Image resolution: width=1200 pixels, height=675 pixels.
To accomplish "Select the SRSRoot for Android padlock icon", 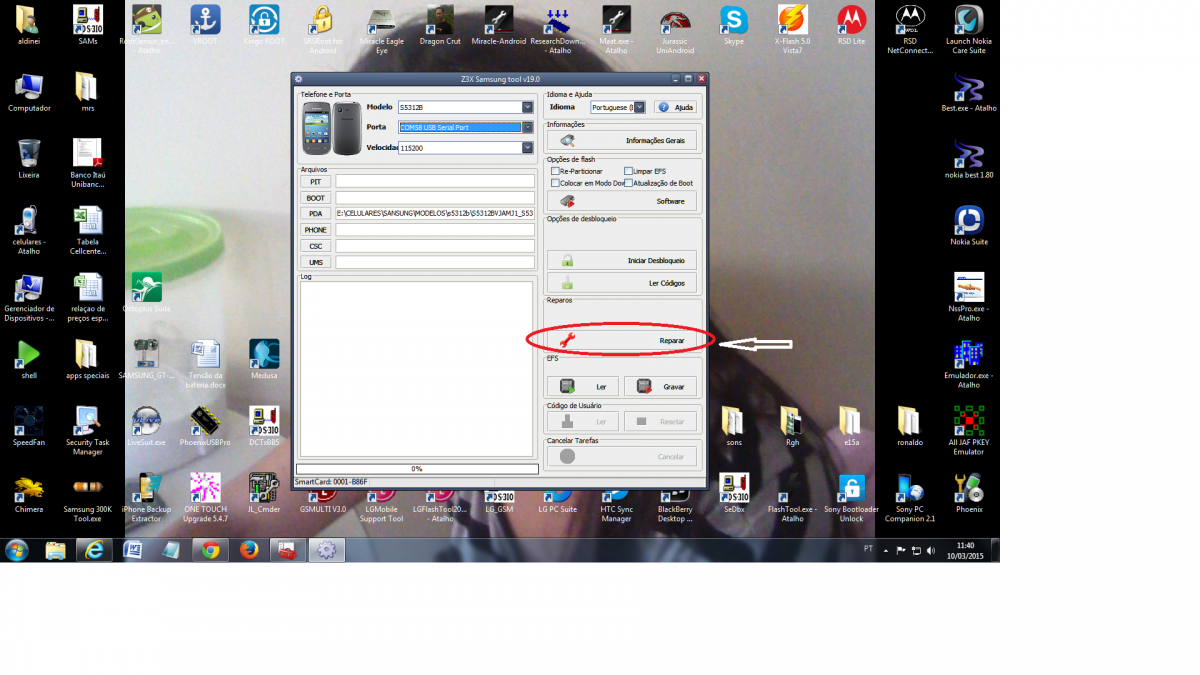I will [x=322, y=30].
